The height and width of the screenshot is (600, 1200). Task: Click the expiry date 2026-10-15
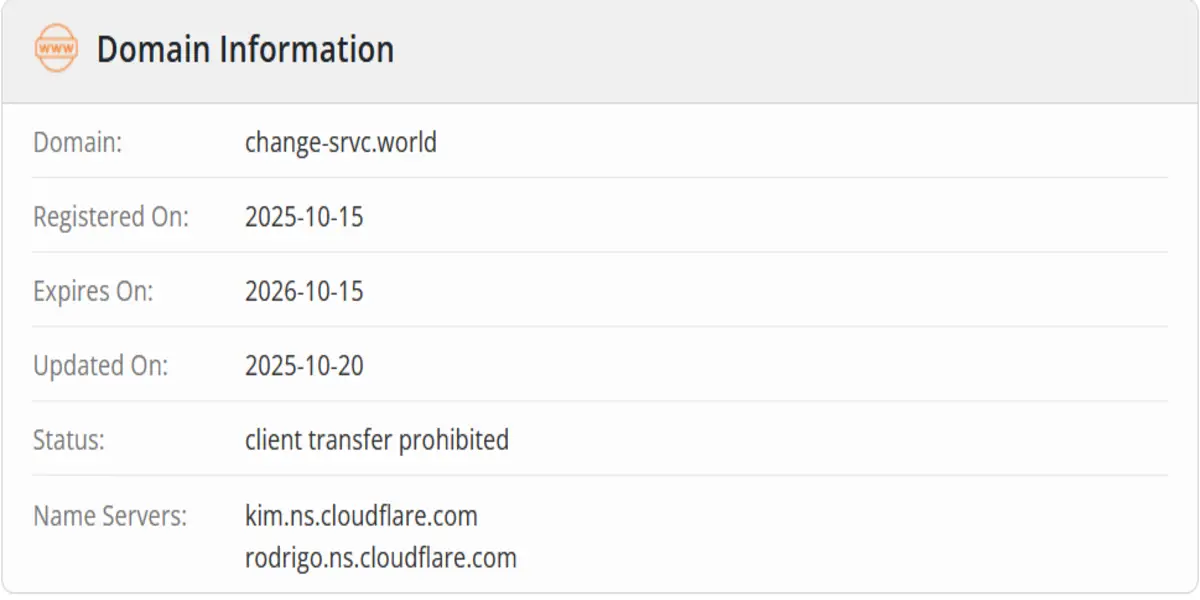click(x=304, y=291)
